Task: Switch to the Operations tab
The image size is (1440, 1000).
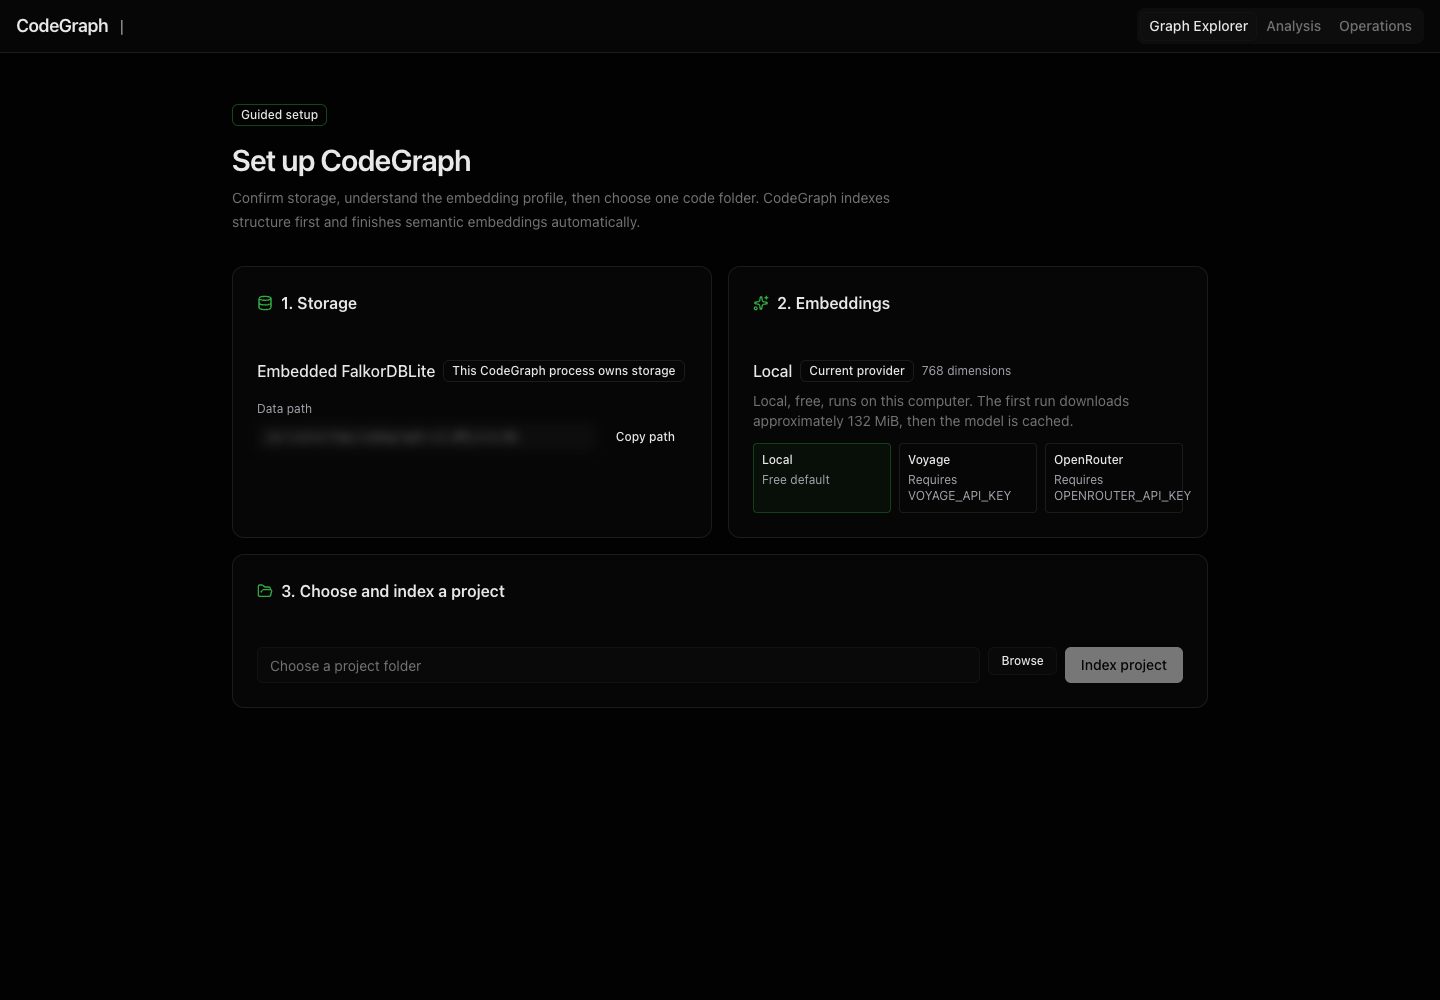Action: click(1375, 26)
